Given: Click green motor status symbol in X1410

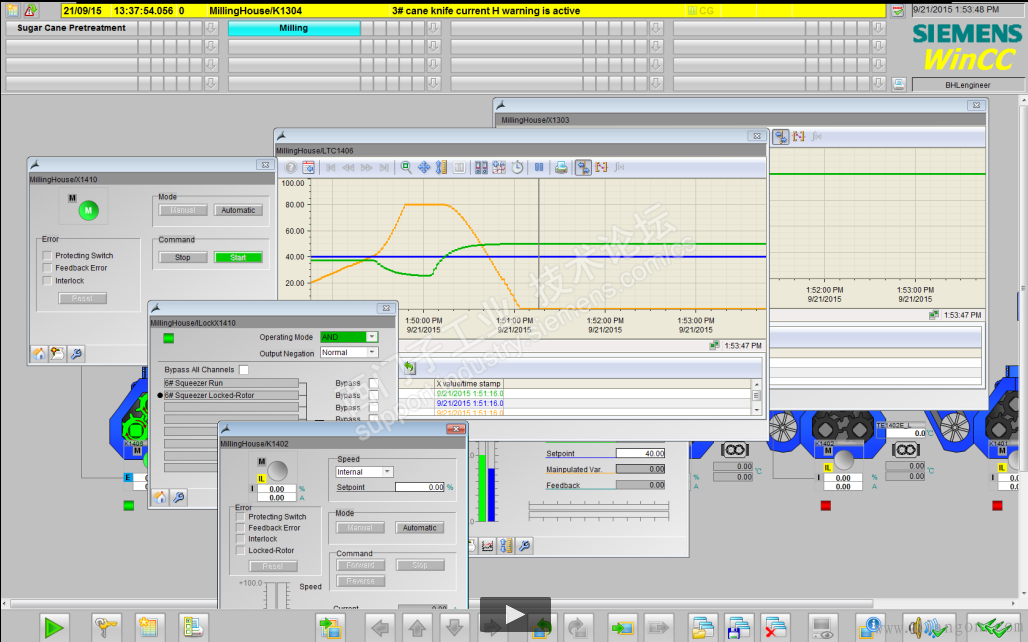Looking at the screenshot, I should tap(89, 210).
